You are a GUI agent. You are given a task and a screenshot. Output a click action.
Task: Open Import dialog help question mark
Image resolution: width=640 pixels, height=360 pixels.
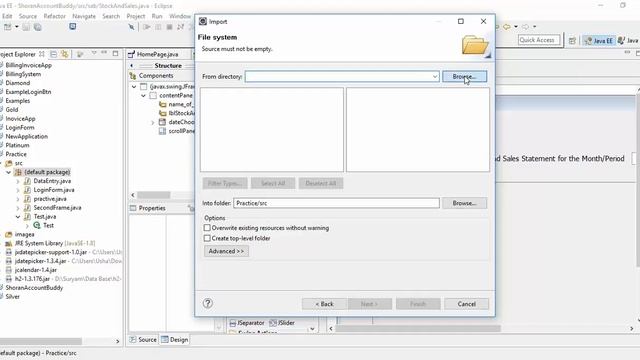click(x=208, y=303)
